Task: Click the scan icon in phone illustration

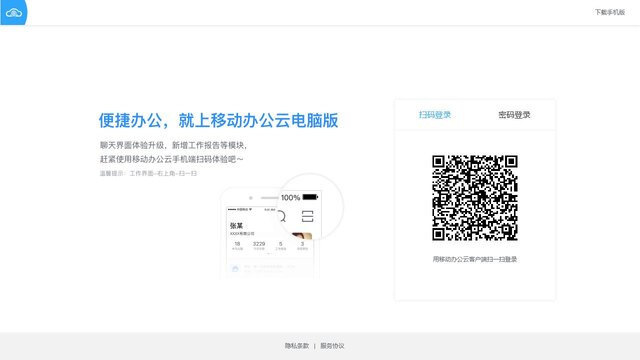Action: 307,216
